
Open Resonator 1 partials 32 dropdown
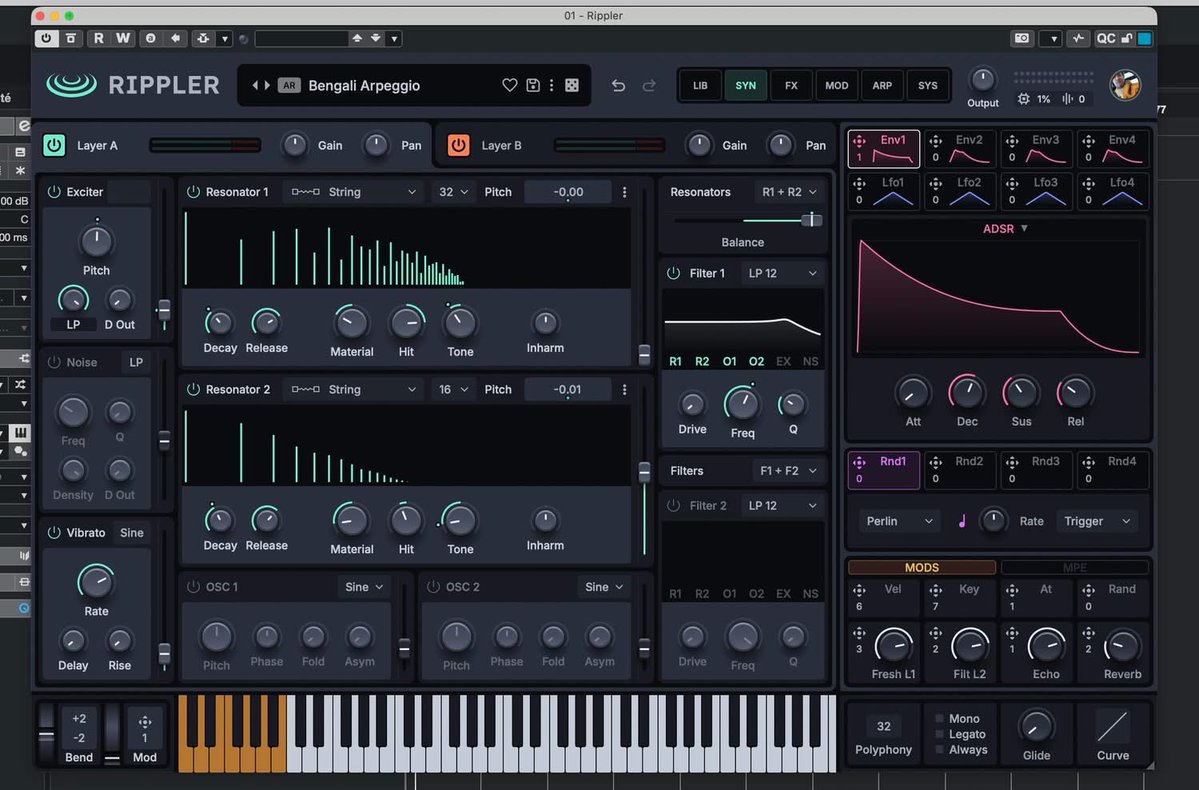(453, 192)
